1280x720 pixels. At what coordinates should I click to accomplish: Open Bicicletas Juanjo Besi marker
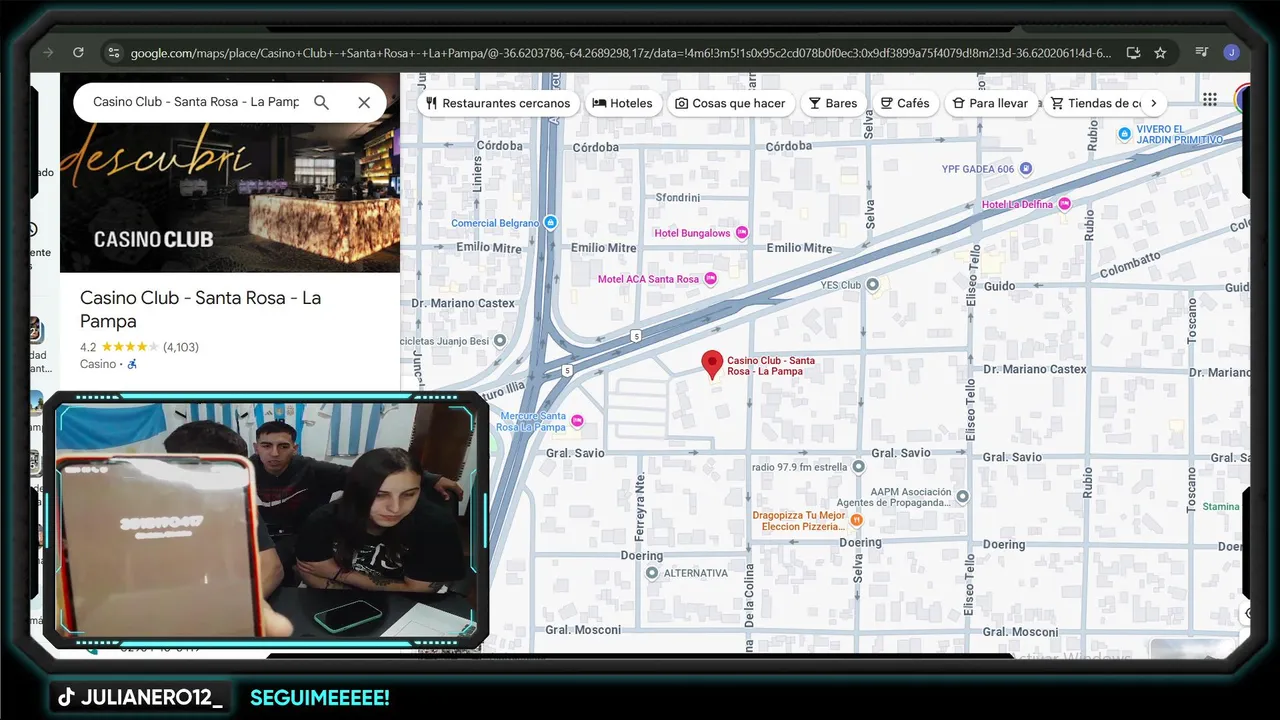[500, 341]
